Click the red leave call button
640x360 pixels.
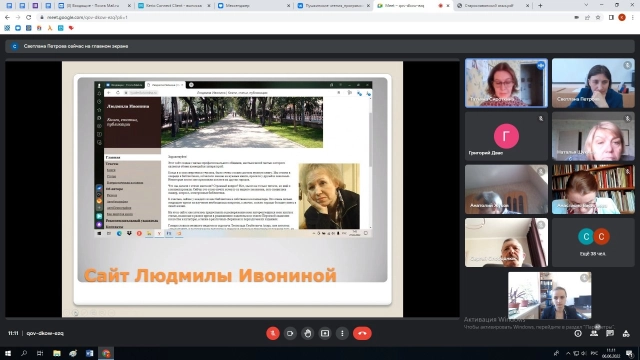[x=362, y=333]
